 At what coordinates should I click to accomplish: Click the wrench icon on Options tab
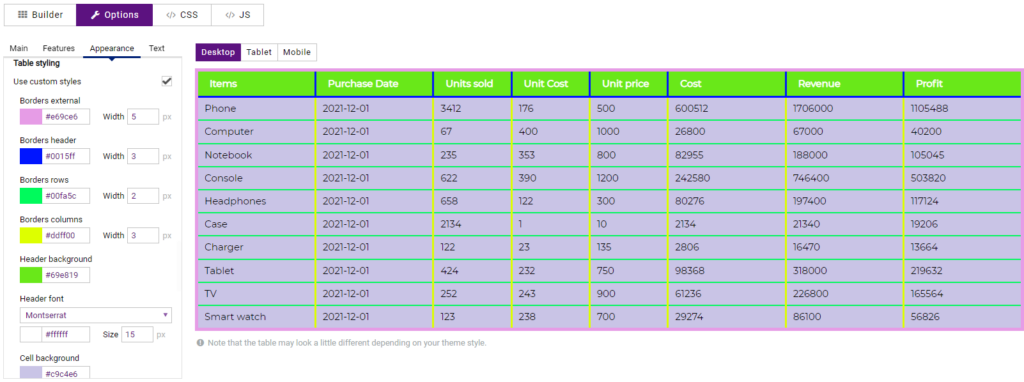pyautogui.click(x=95, y=15)
